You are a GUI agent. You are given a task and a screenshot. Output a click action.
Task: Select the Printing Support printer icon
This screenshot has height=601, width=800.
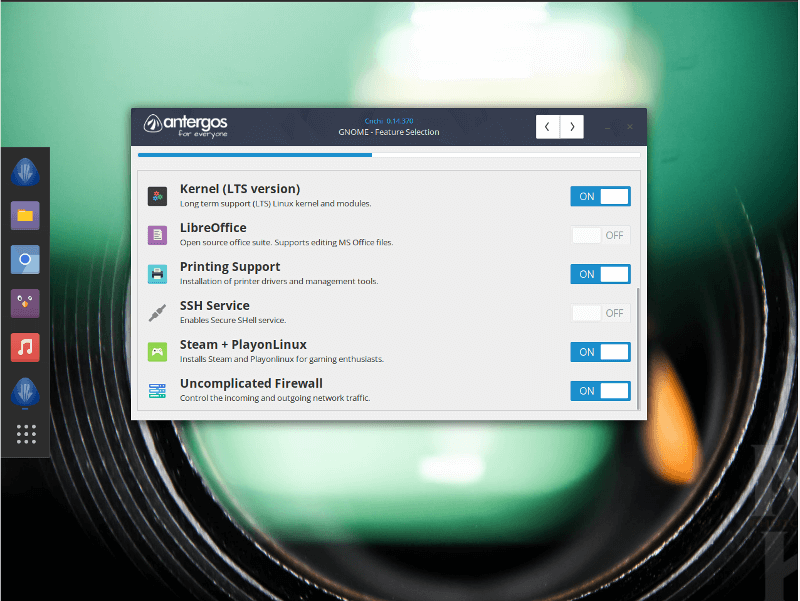pos(157,272)
